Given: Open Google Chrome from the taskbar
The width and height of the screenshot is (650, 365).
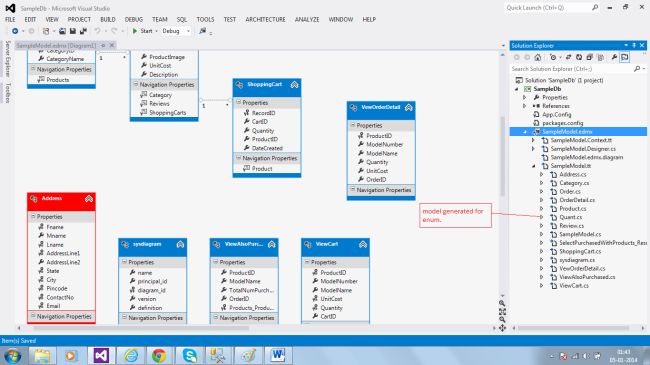Looking at the screenshot, I should [159, 355].
